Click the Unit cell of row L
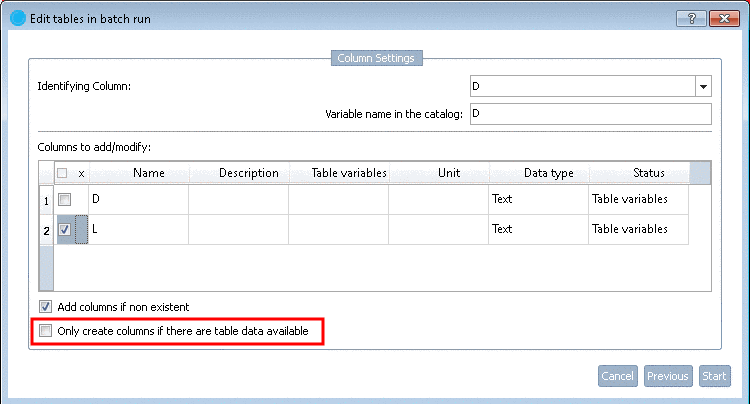The image size is (750, 404). 438,229
